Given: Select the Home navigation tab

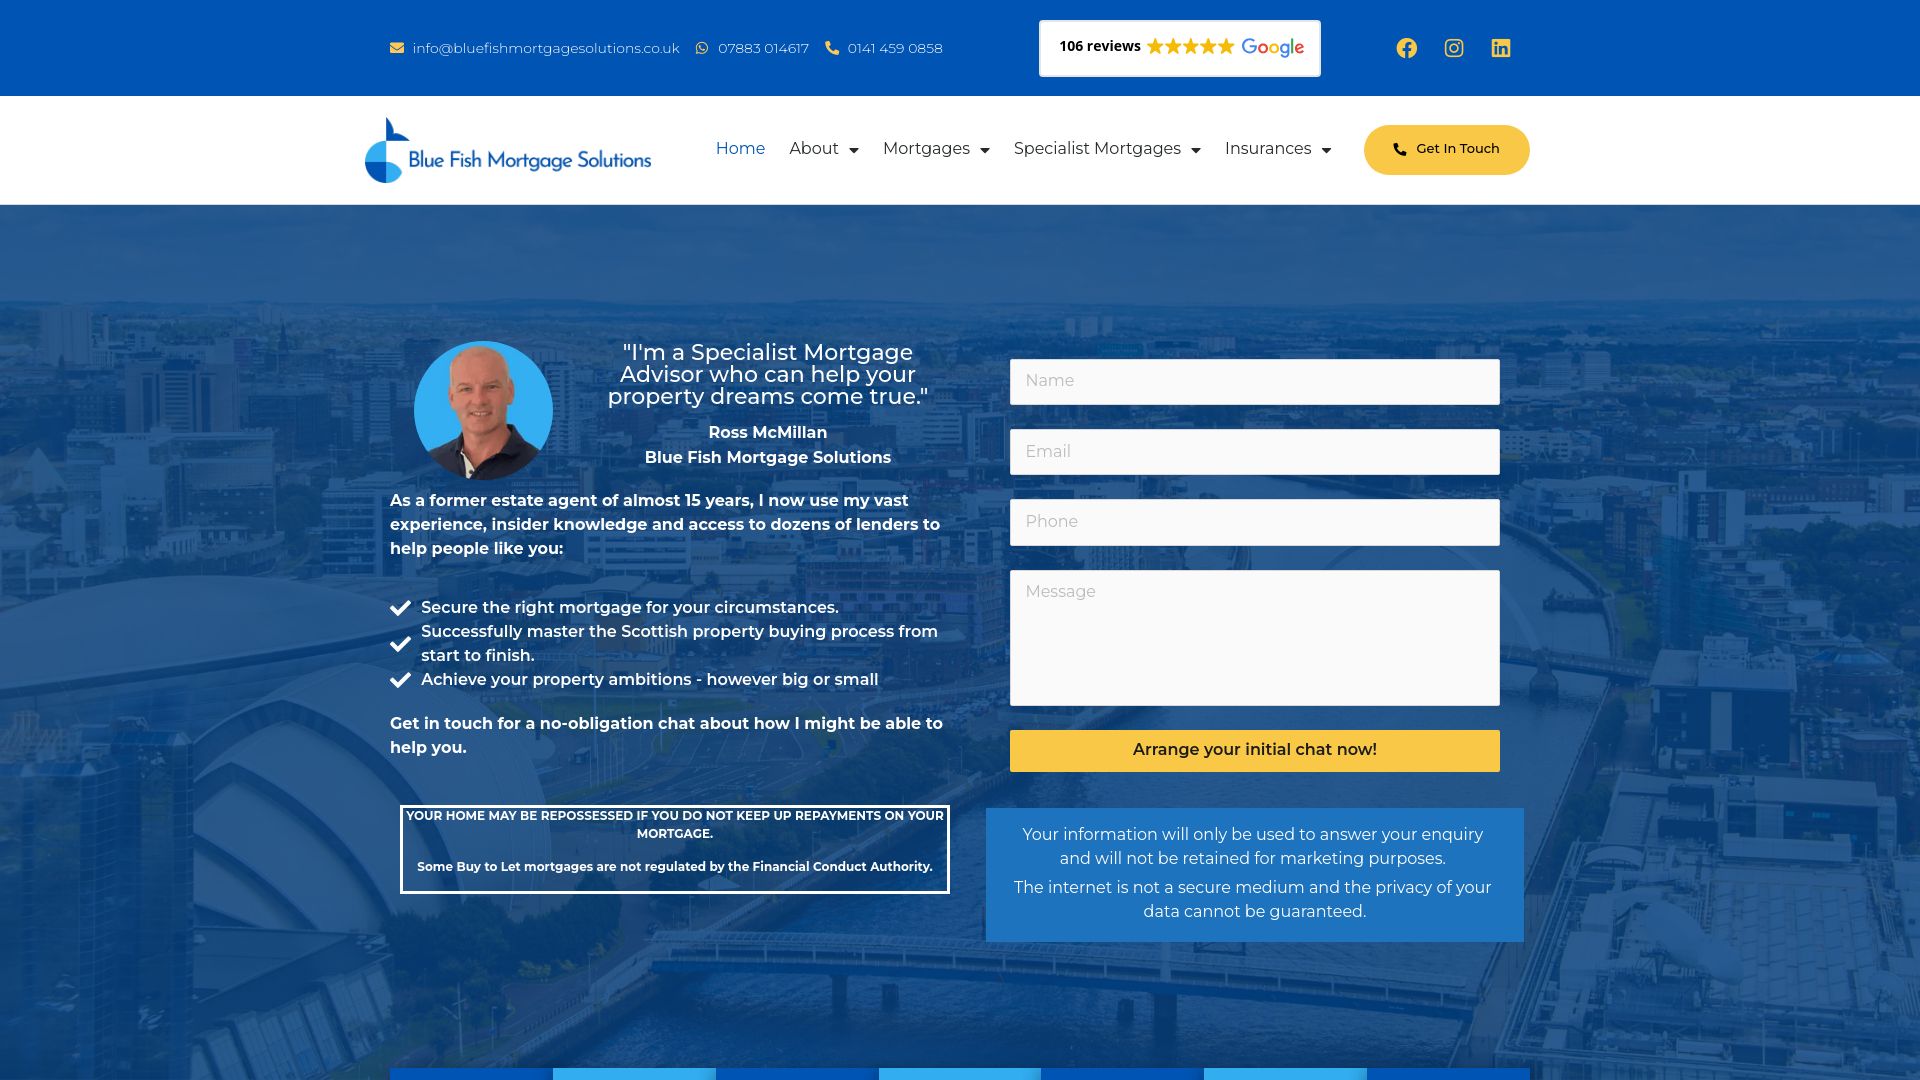Looking at the screenshot, I should tap(740, 148).
